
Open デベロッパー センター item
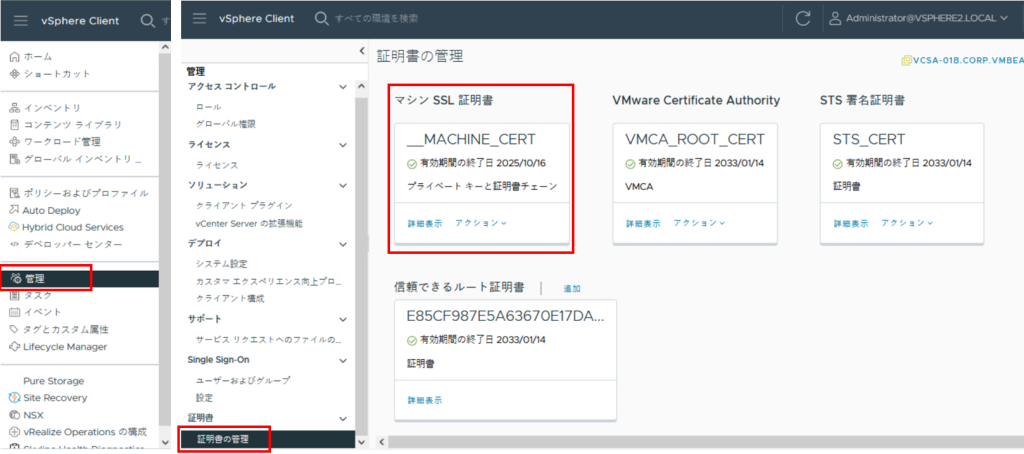(x=65, y=244)
